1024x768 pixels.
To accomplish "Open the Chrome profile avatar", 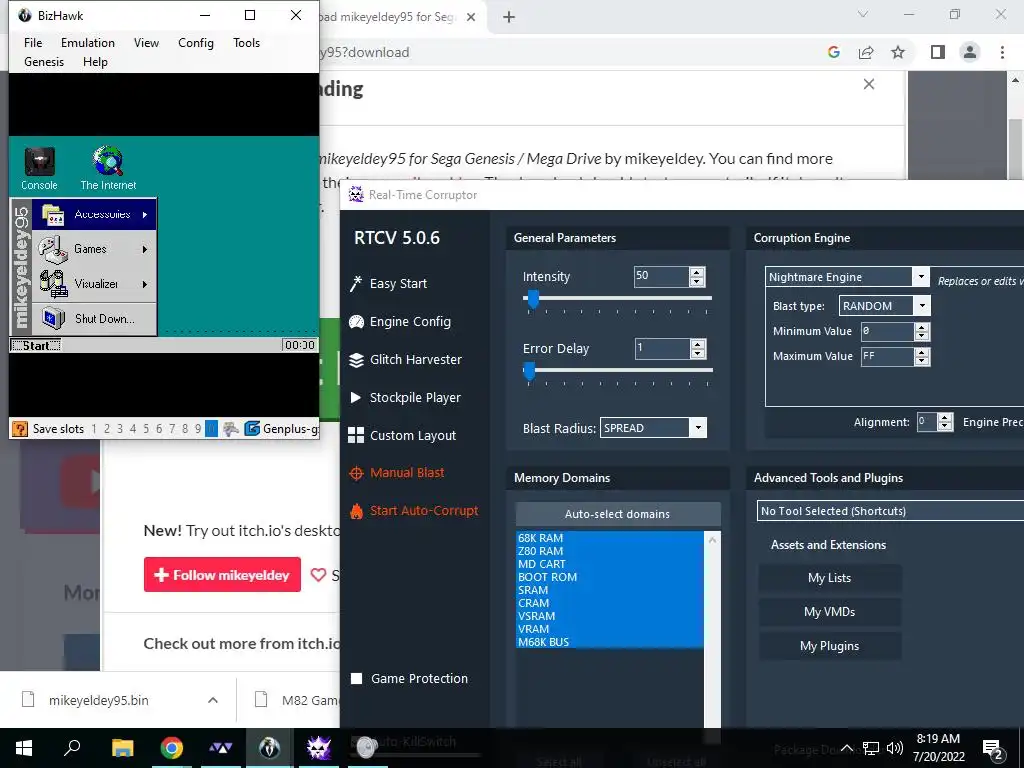I will [x=970, y=52].
